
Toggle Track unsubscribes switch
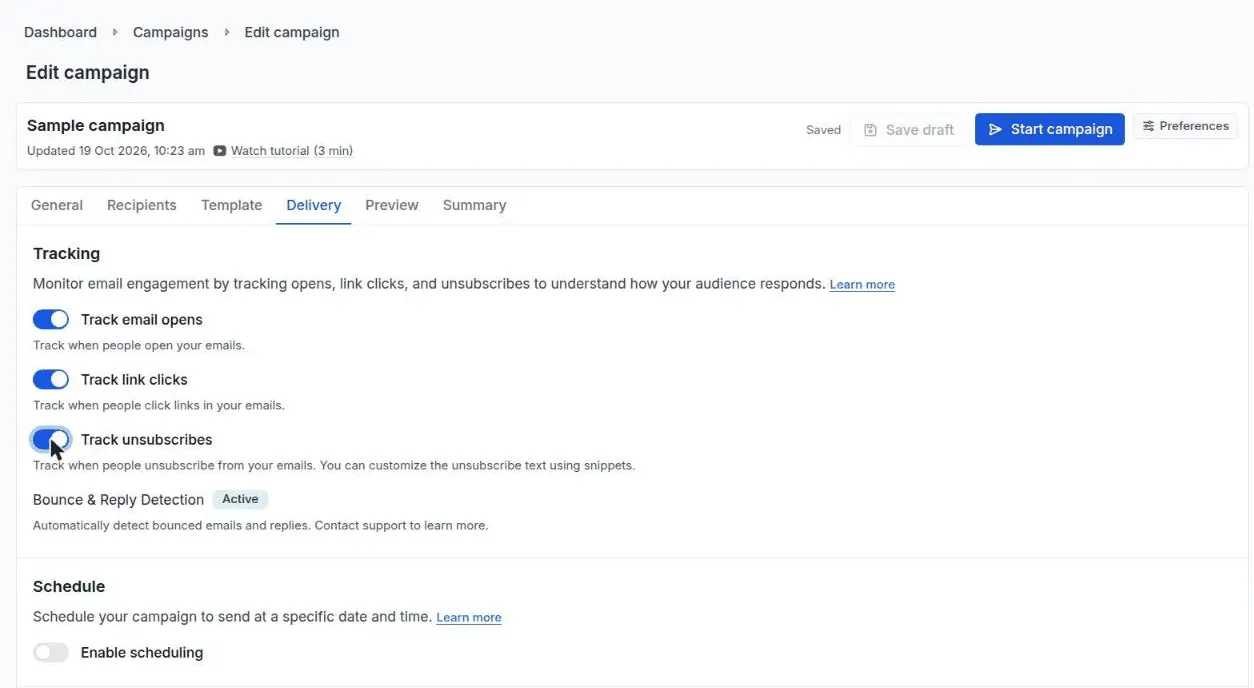pos(51,440)
